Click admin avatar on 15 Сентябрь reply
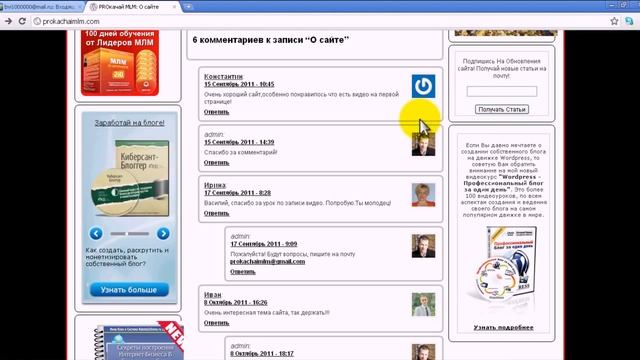The width and height of the screenshot is (640, 360). (x=423, y=144)
